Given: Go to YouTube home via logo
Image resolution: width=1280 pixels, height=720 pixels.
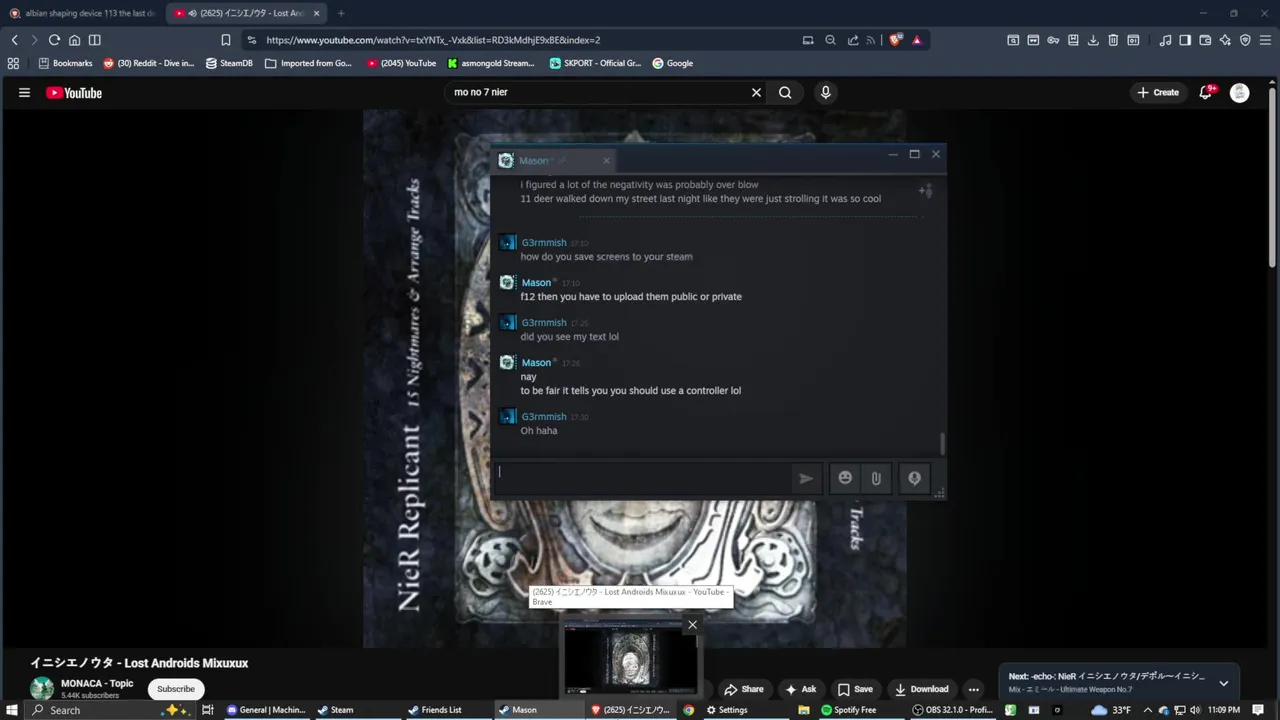Looking at the screenshot, I should [x=74, y=93].
